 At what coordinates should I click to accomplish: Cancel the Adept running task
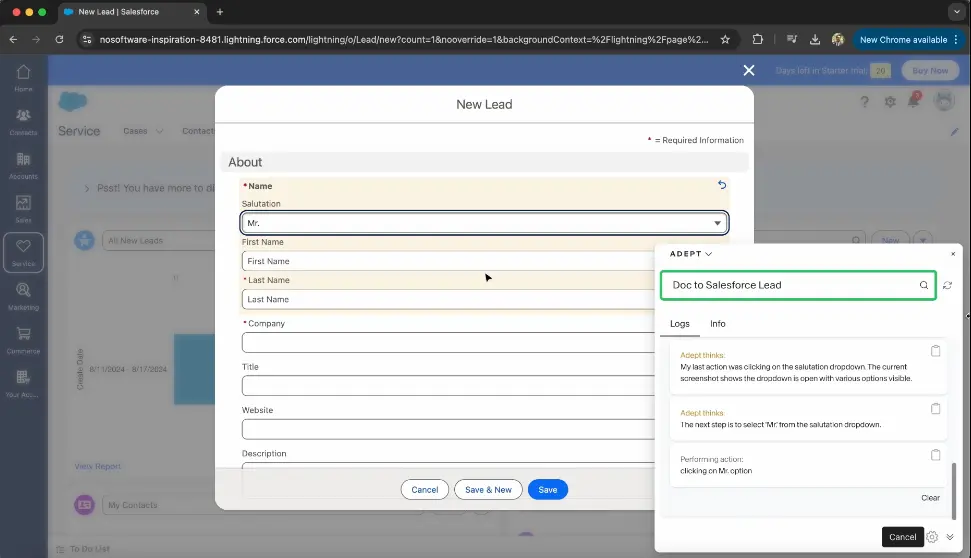[x=902, y=537]
